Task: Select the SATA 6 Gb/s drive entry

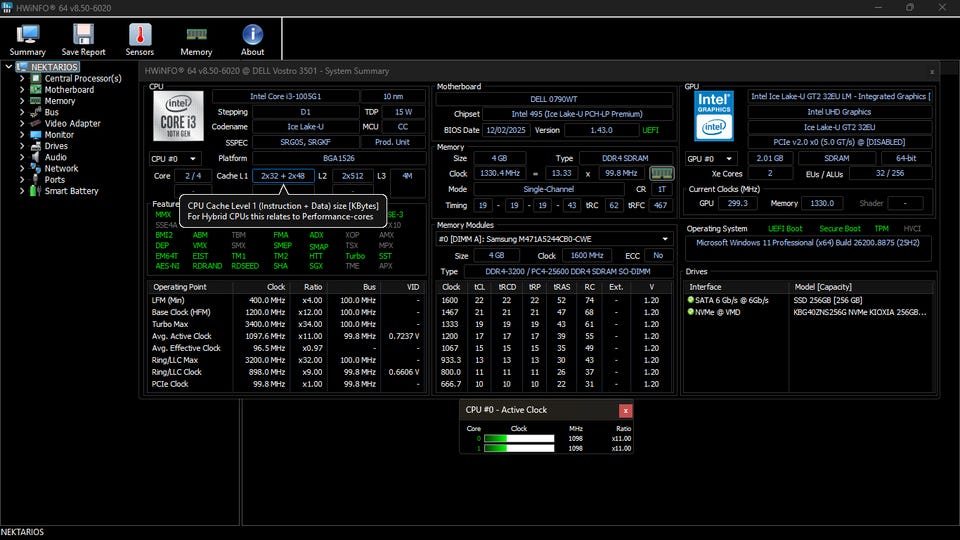Action: click(x=727, y=300)
